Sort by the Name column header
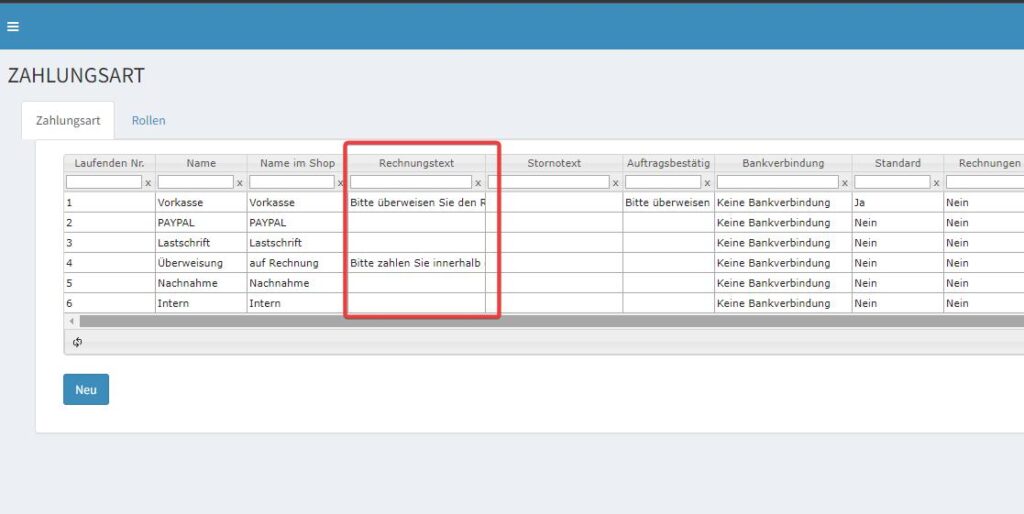The width and height of the screenshot is (1024, 514). pyautogui.click(x=201, y=163)
